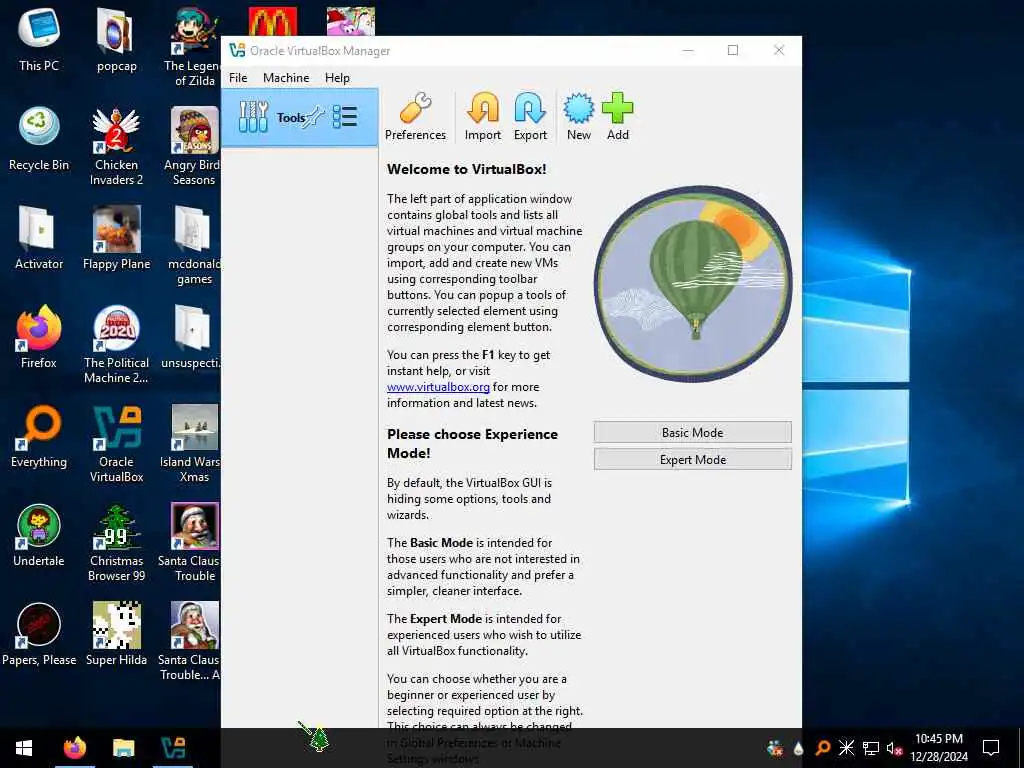The image size is (1024, 768).
Task: Select the mcdonalds games folder icon
Action: (x=193, y=246)
